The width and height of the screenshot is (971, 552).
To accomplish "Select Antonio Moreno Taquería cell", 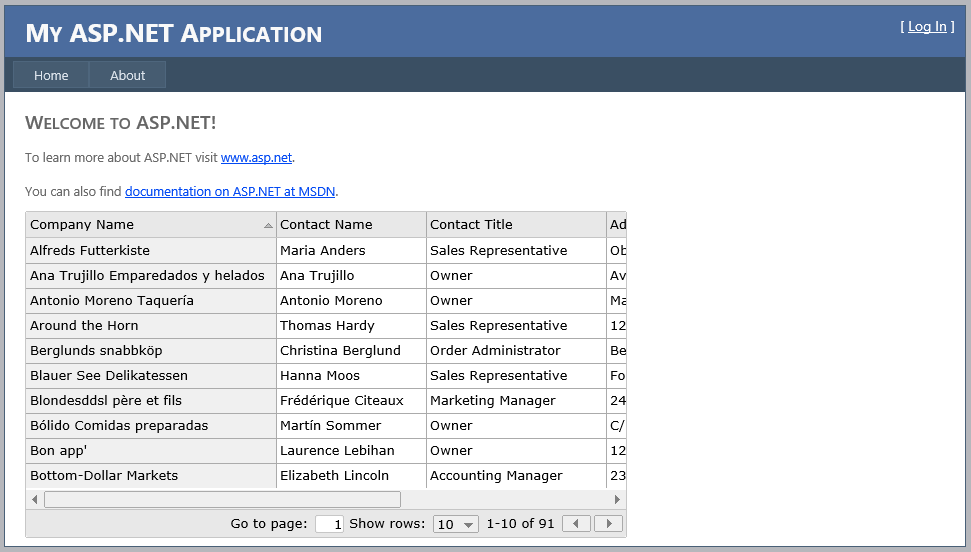I will [151, 300].
